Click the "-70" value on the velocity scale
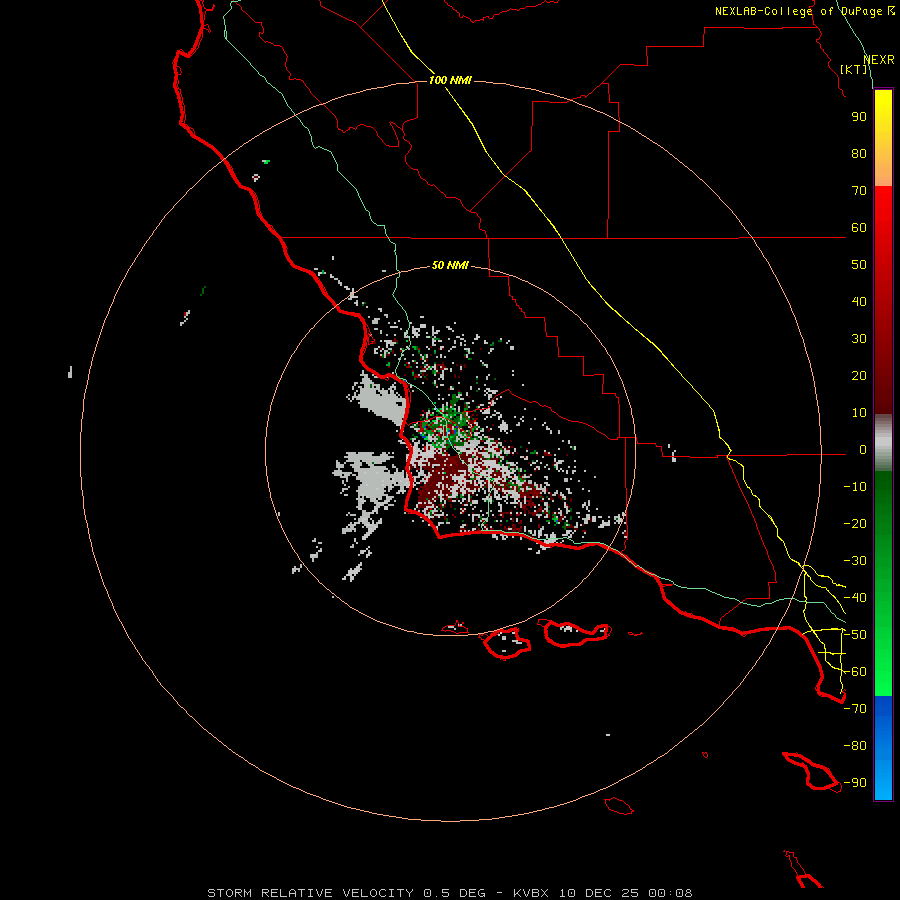The image size is (900, 900). (x=855, y=709)
